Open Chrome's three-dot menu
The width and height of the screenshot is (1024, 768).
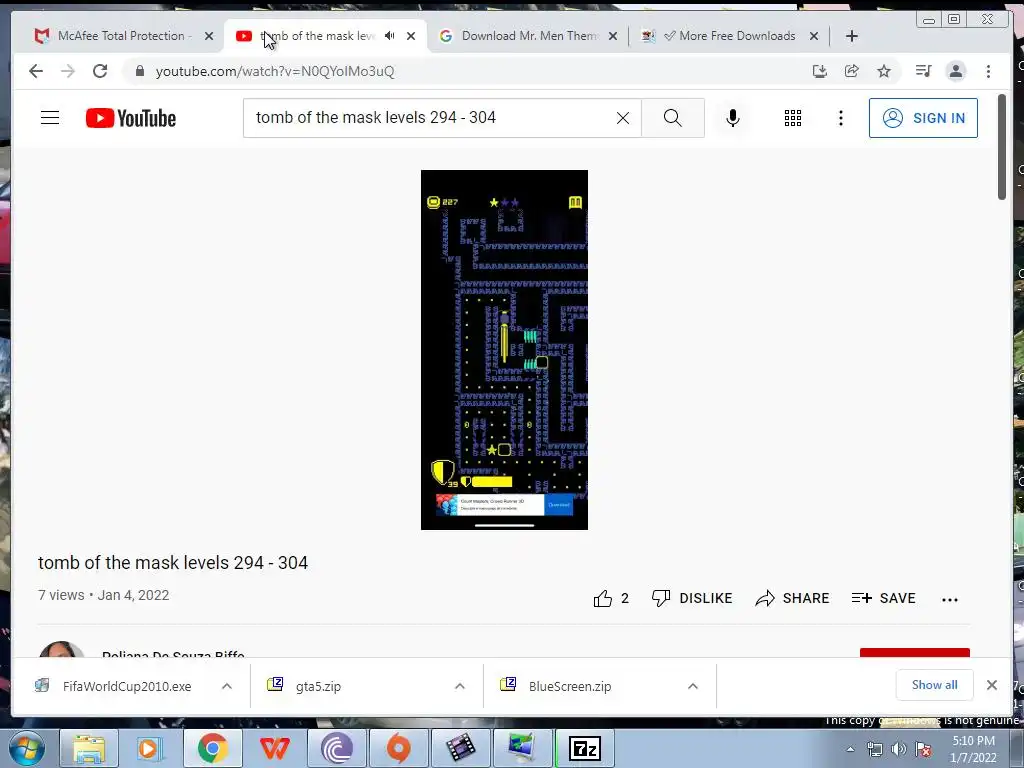pyautogui.click(x=988, y=71)
